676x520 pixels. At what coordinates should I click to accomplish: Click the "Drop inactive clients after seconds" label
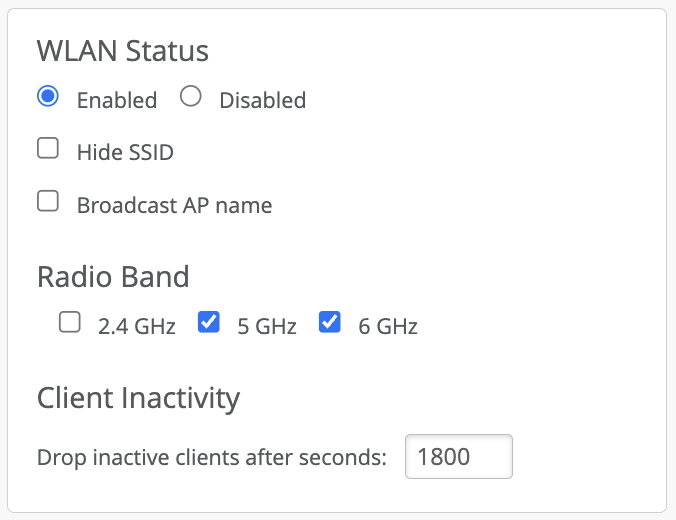pos(211,458)
